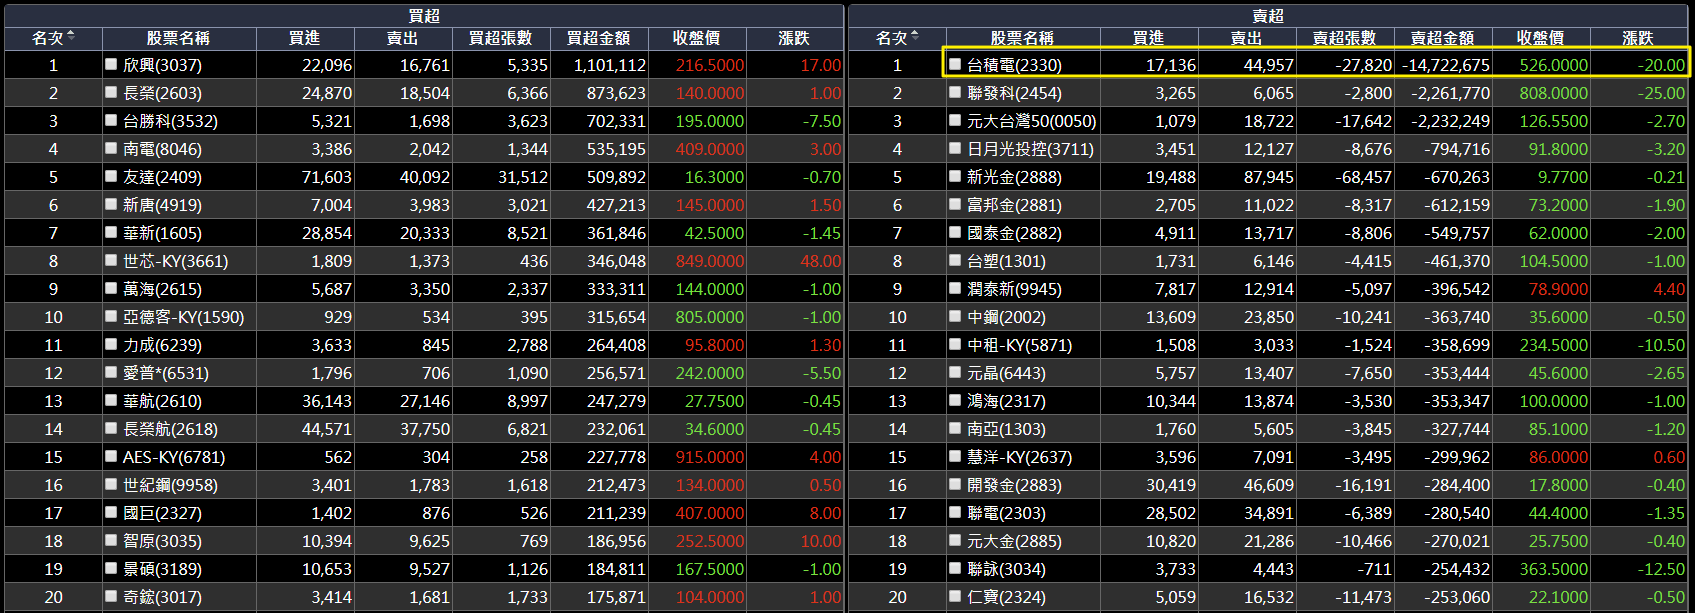Select 新光金 sell-over volume -68,457

pos(1363,177)
